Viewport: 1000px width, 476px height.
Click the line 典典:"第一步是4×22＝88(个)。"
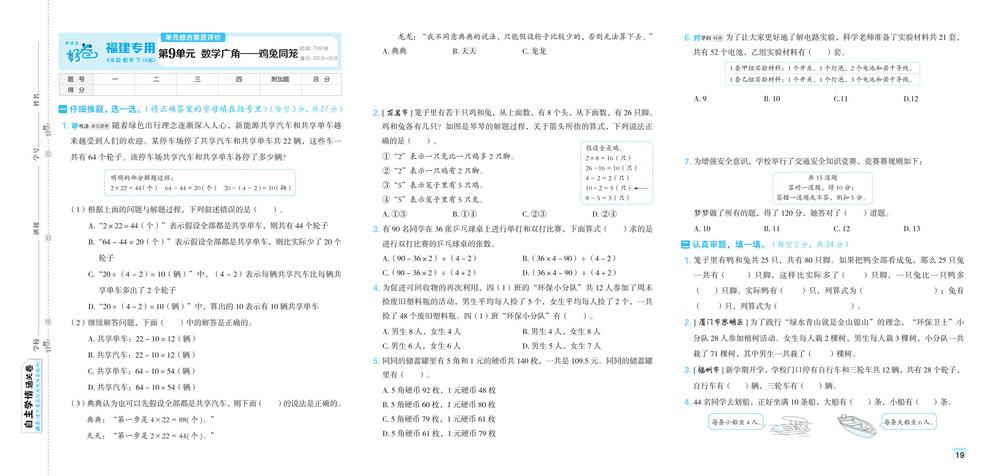151,420
